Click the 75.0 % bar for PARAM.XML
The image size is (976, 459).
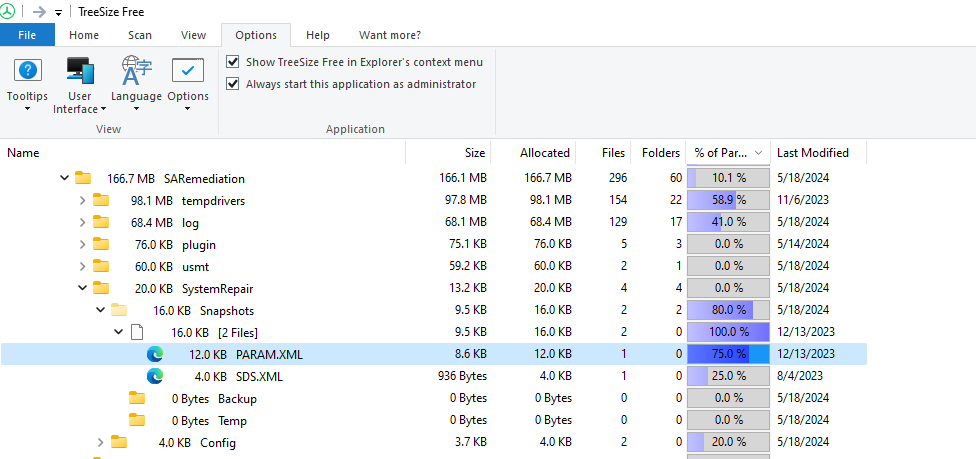(x=728, y=354)
